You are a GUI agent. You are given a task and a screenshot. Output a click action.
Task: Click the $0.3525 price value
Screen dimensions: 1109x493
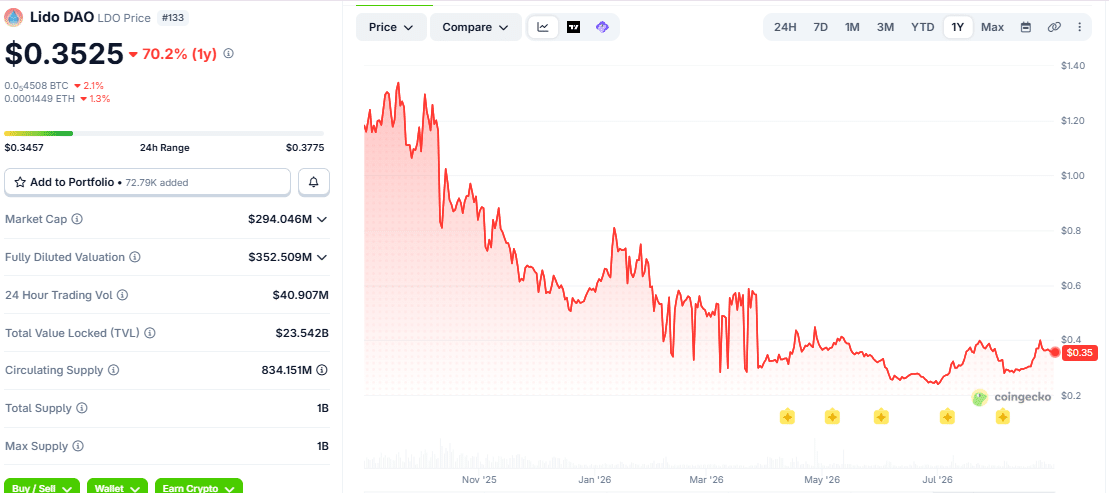(64, 54)
